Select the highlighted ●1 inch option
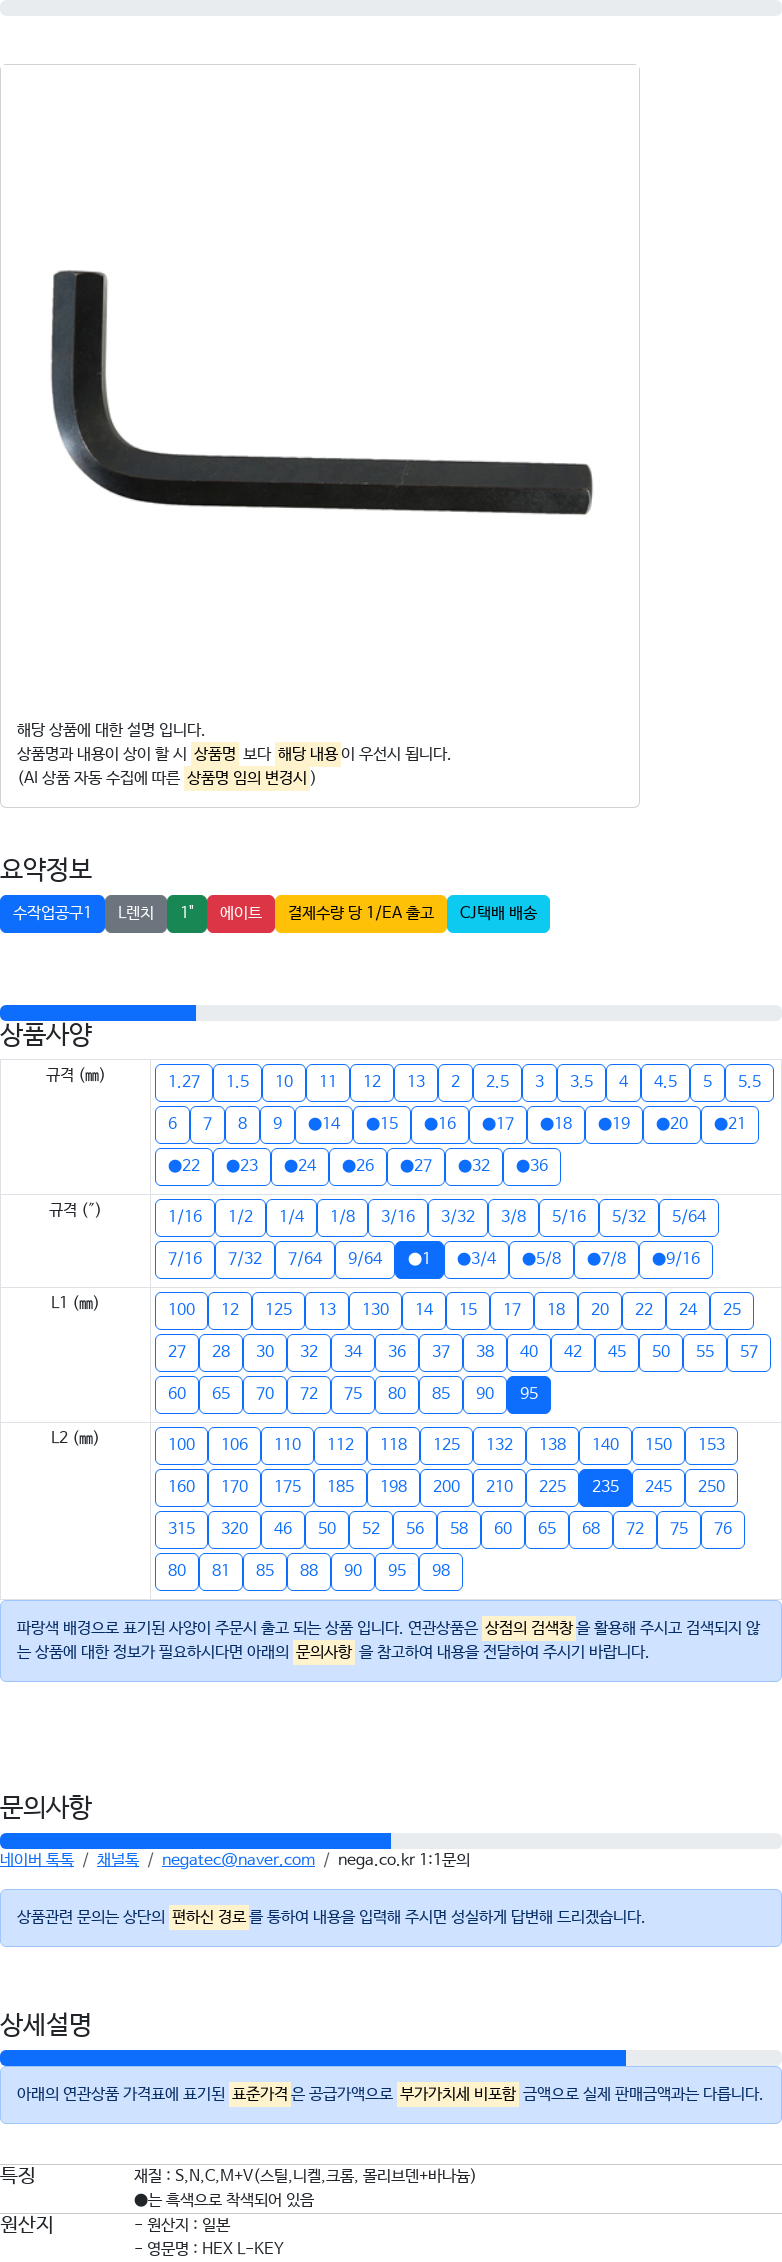The height and width of the screenshot is (2262, 782). [419, 1259]
